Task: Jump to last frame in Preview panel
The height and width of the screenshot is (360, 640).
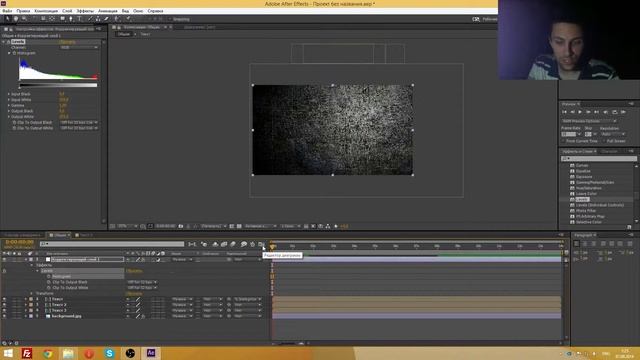Action: [x=596, y=112]
